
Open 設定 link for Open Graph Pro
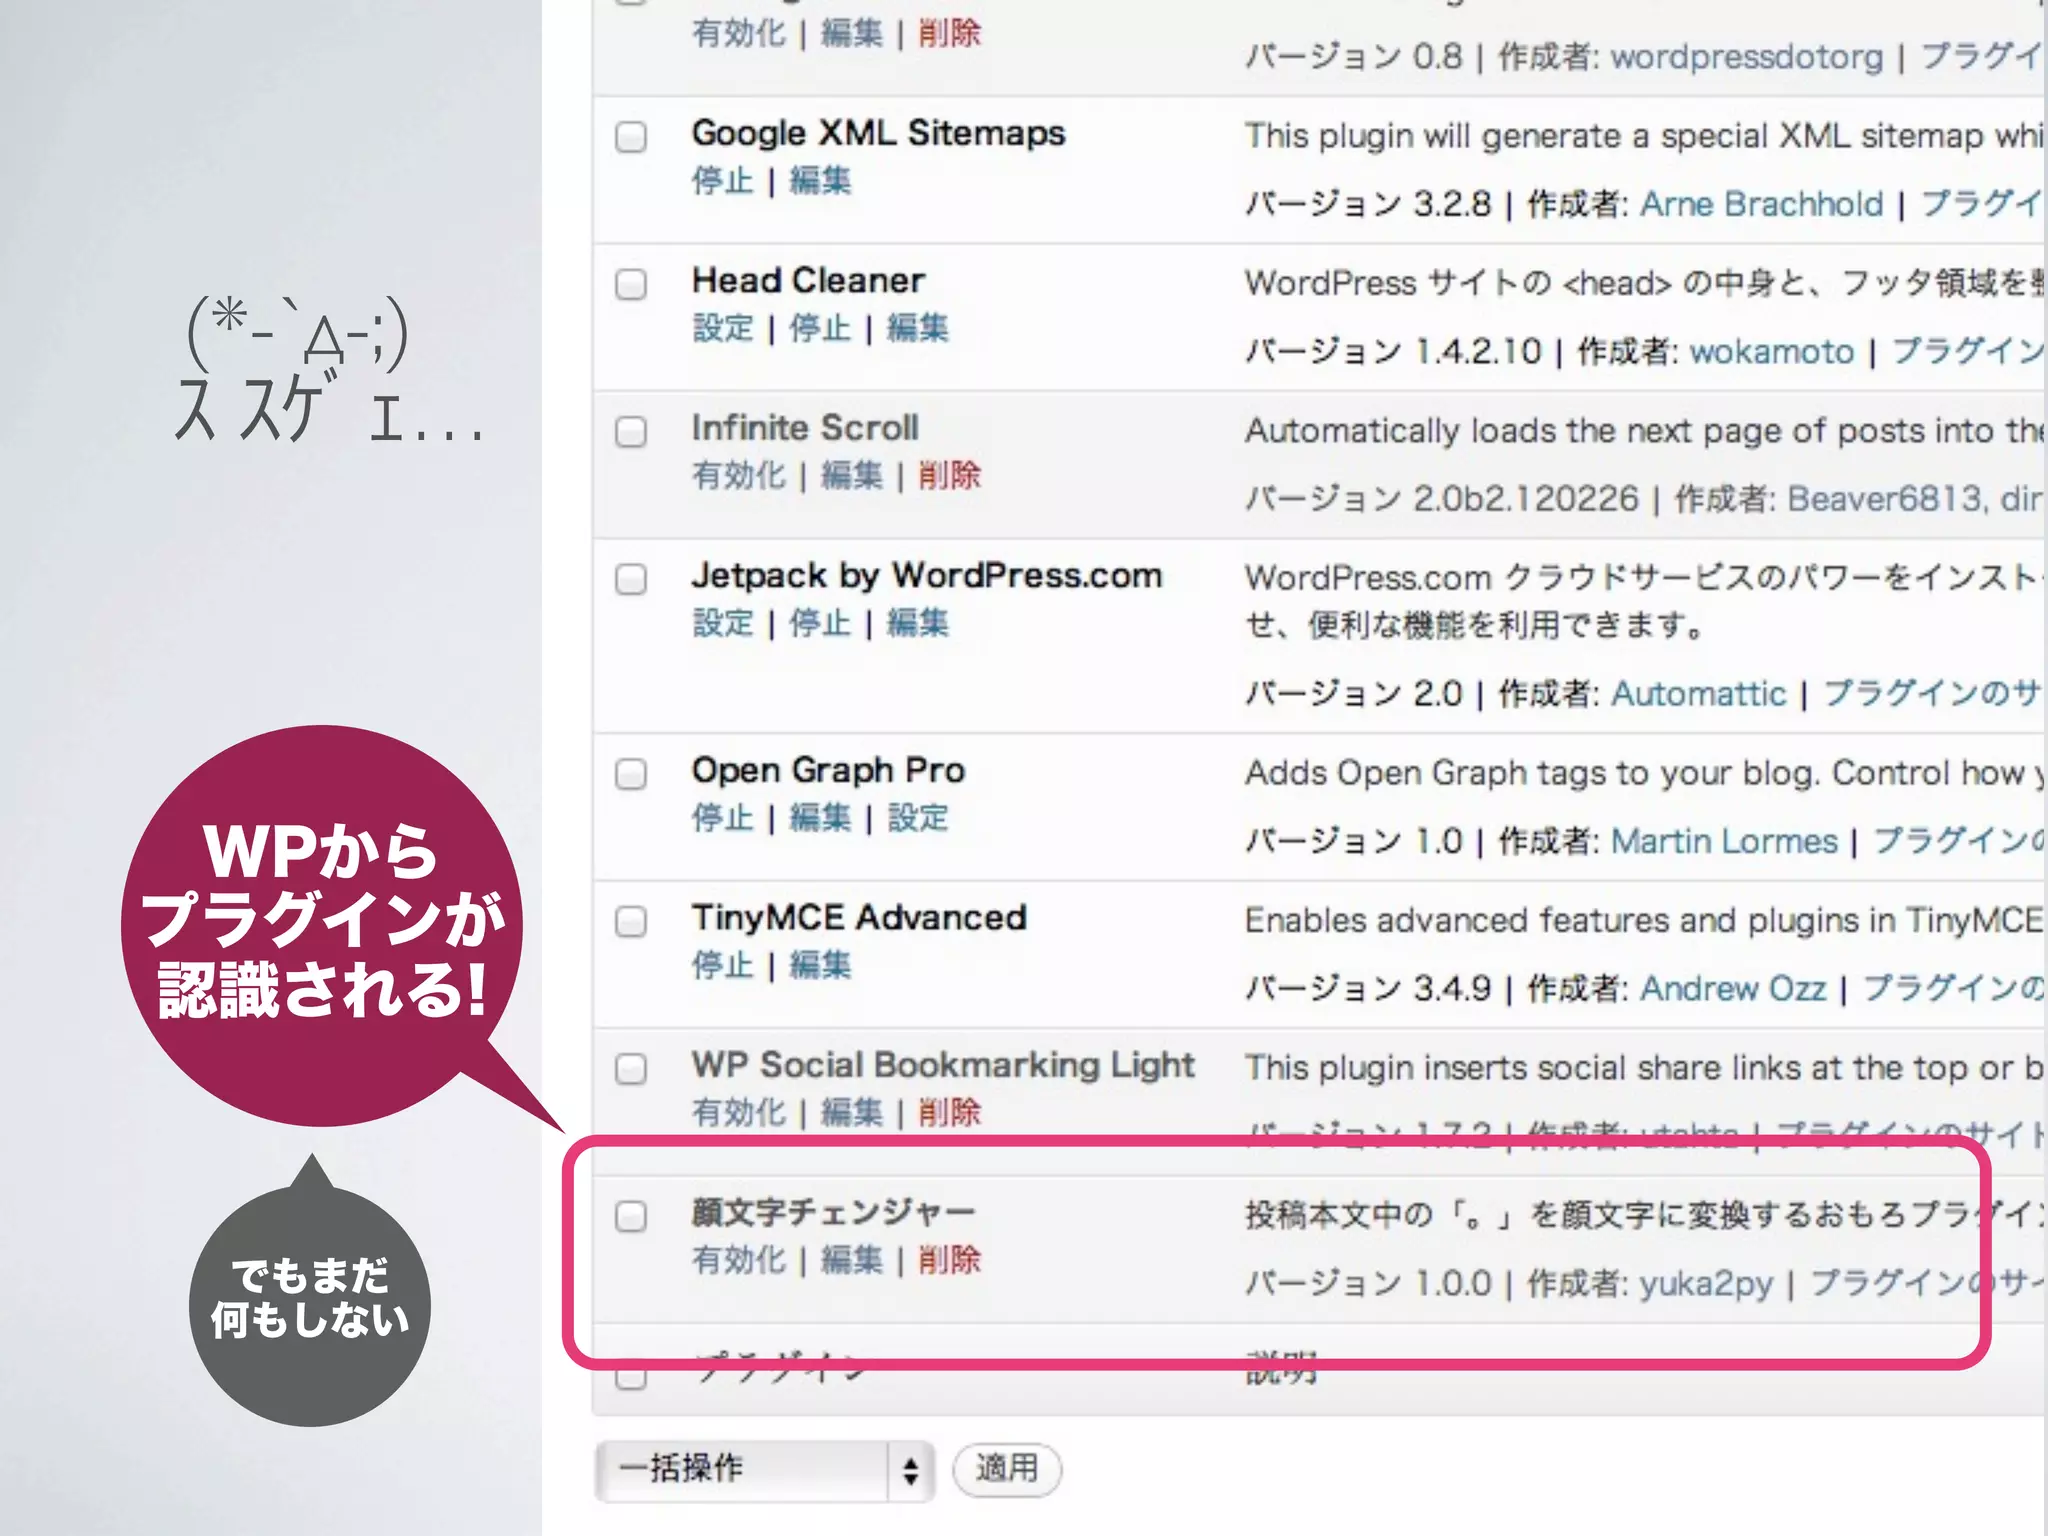point(918,818)
